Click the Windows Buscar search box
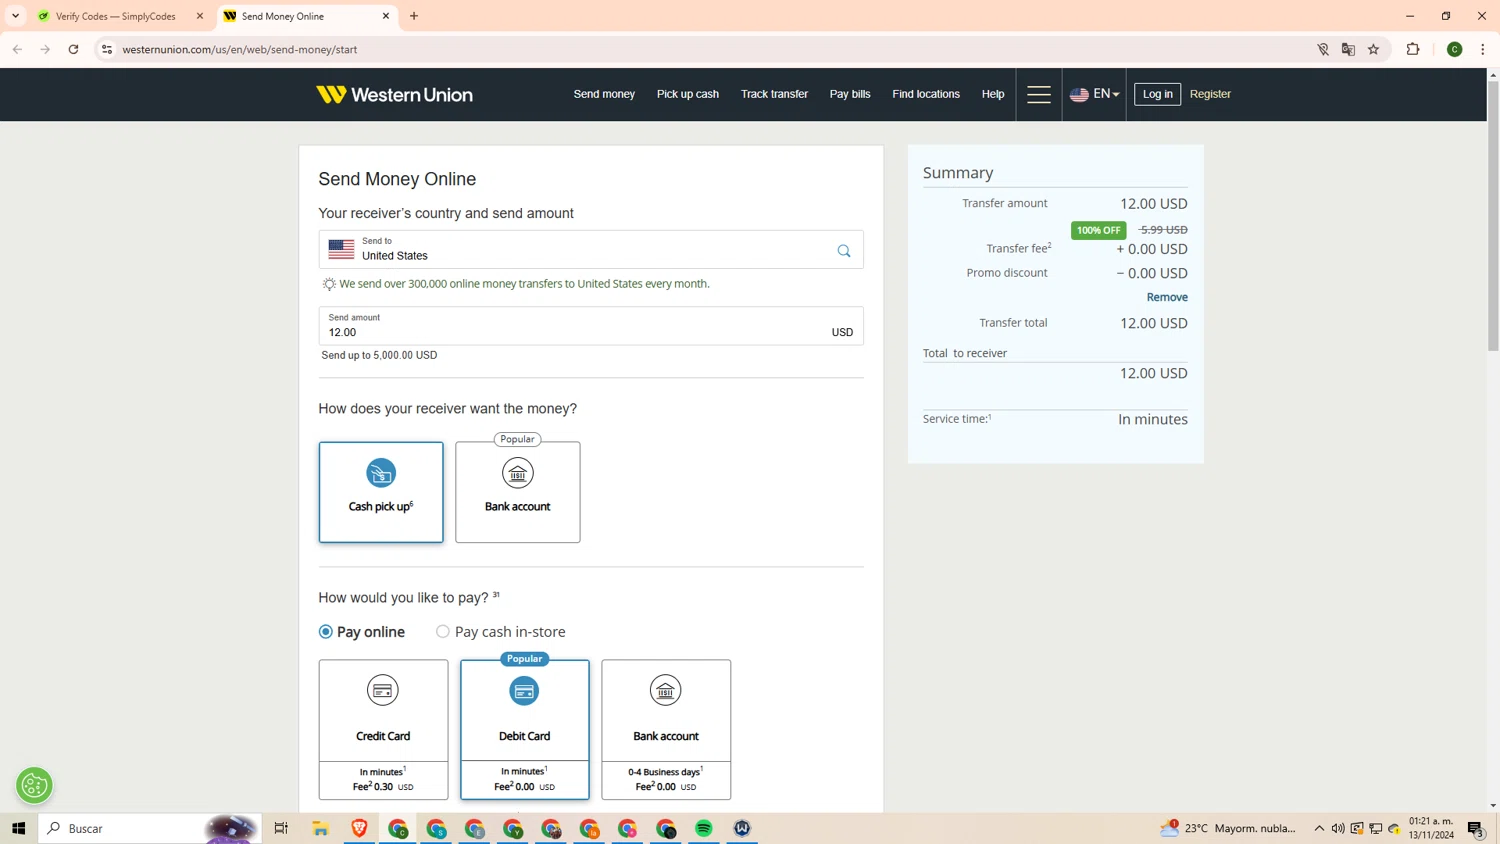Screen dimensions: 1500x844 tap(150, 828)
